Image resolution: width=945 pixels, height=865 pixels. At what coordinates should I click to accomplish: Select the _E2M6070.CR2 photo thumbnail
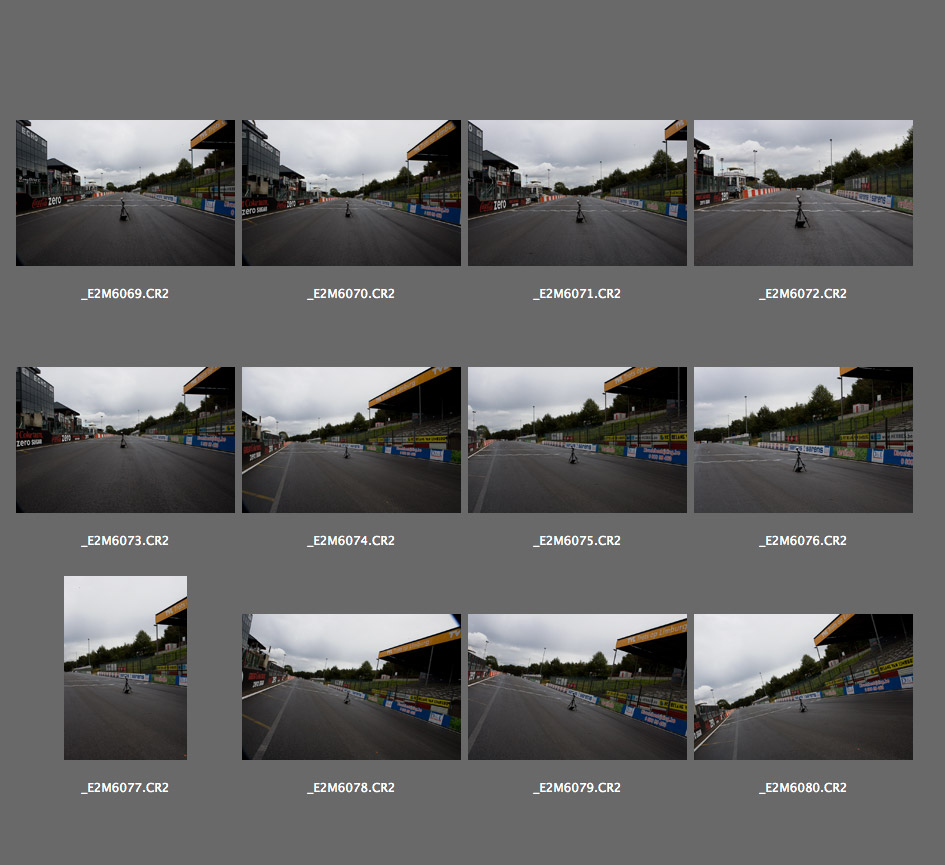351,193
